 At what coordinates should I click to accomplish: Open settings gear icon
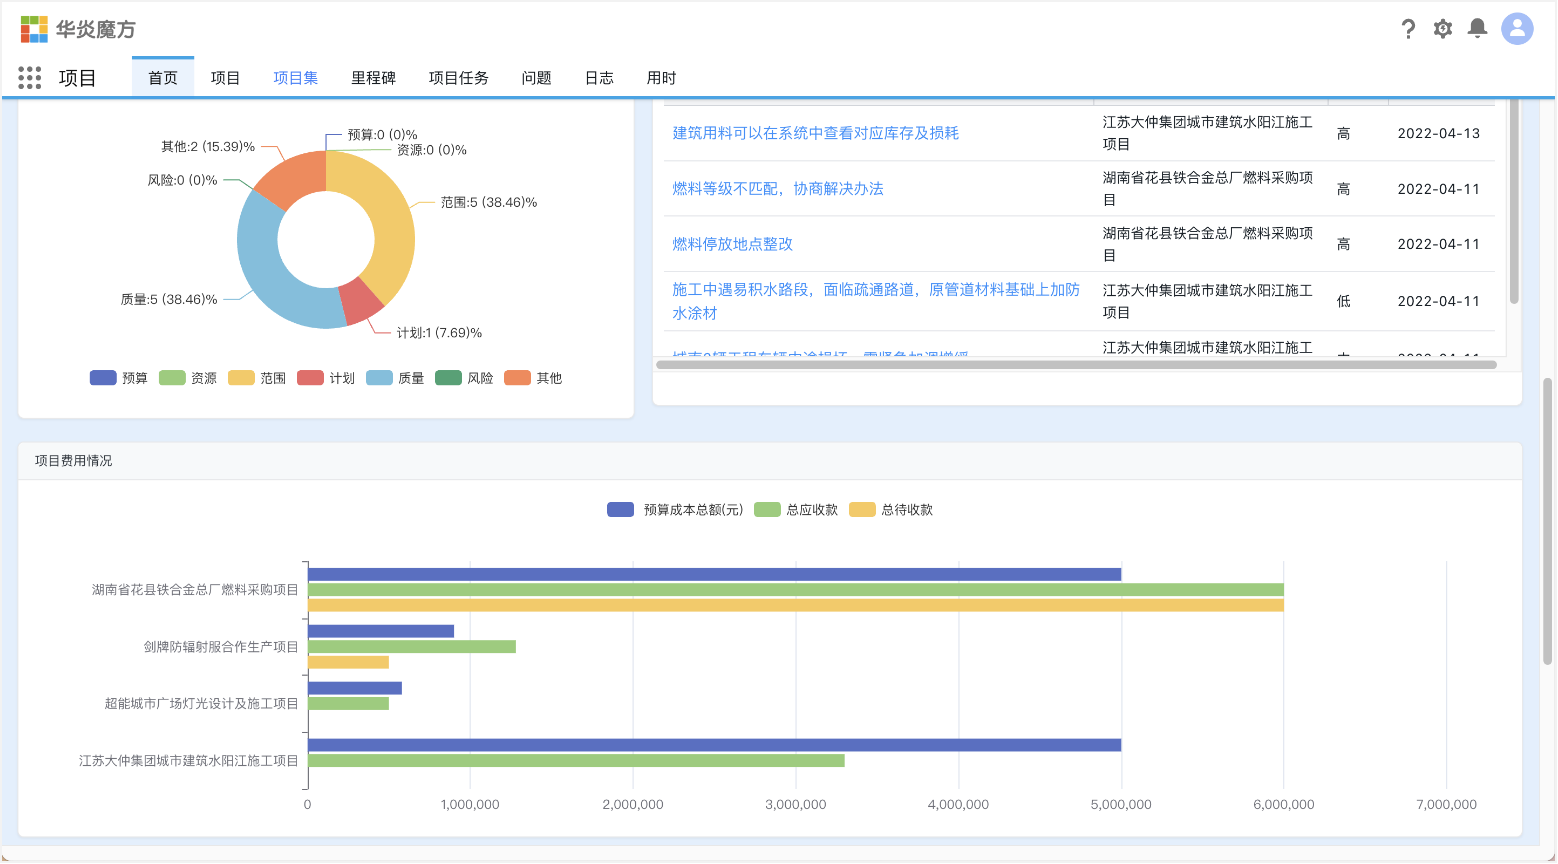[1442, 29]
